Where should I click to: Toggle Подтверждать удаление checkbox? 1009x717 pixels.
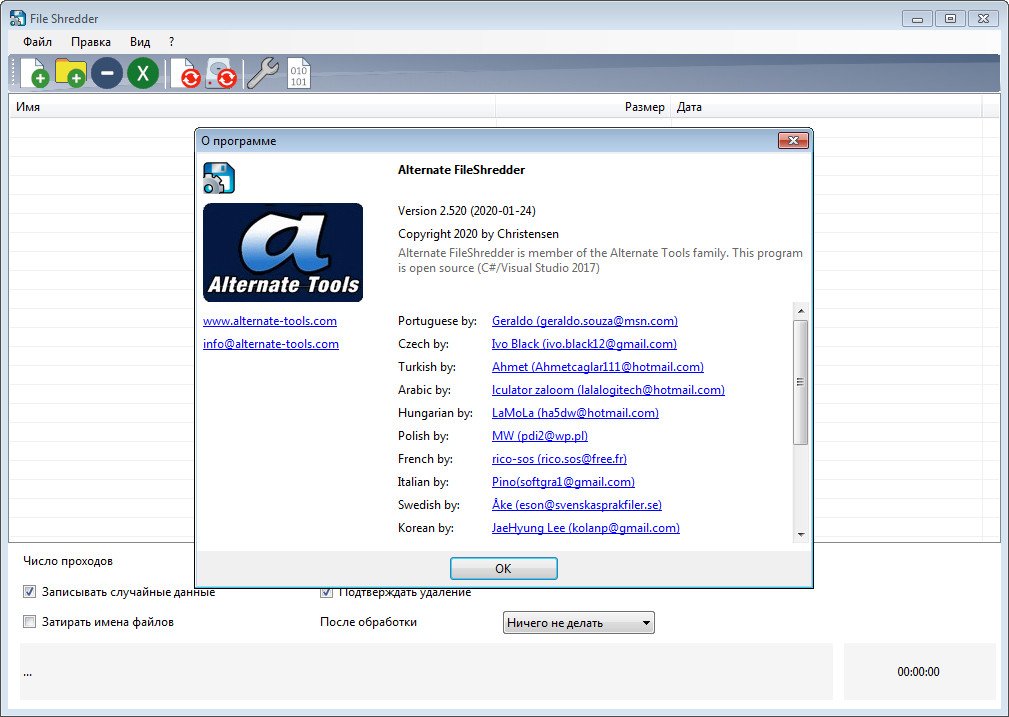[x=326, y=592]
